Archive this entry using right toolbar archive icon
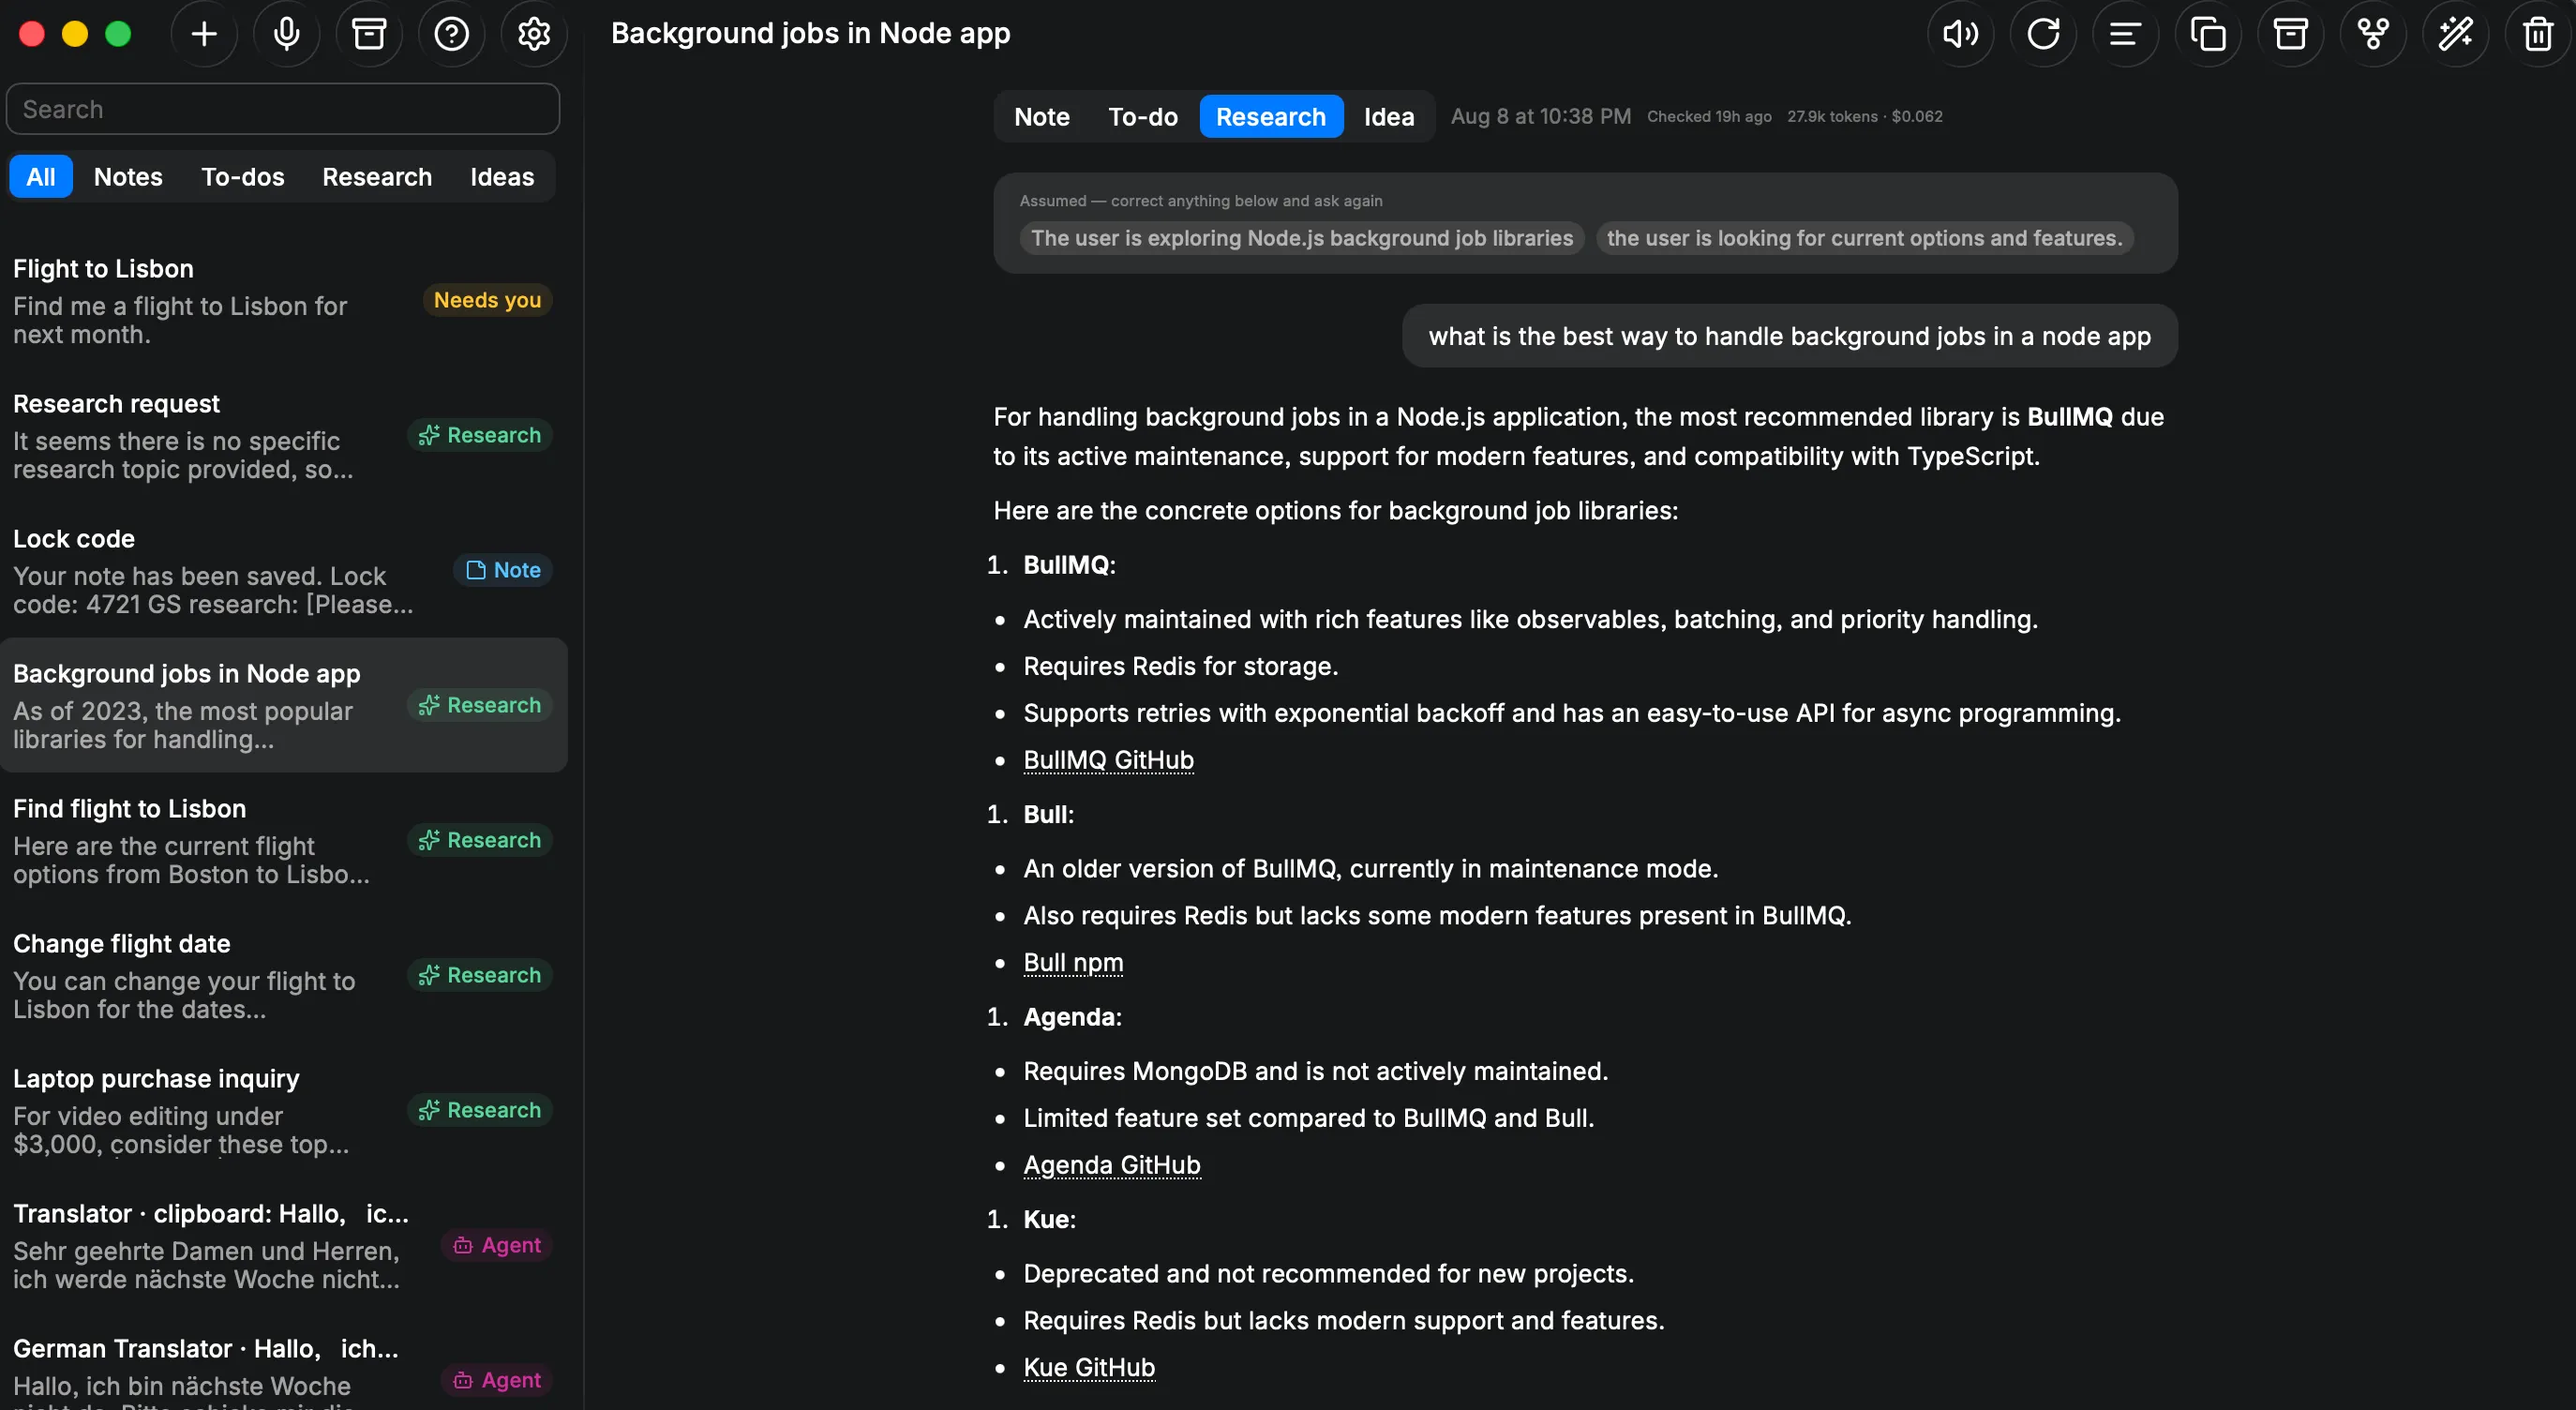 (x=2290, y=34)
